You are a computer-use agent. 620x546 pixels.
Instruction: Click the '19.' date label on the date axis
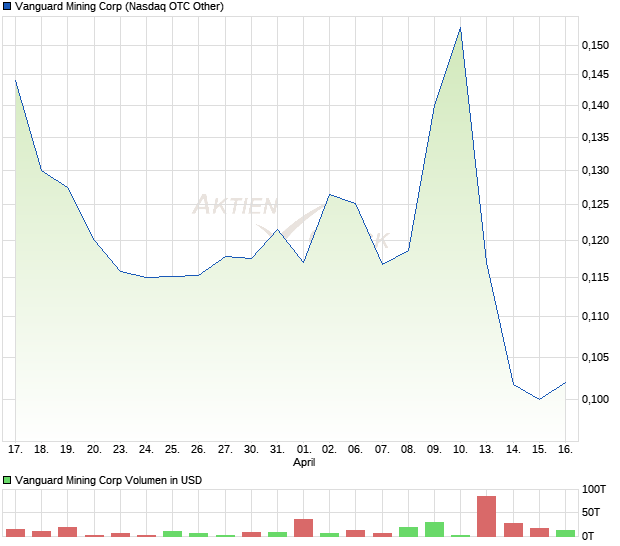67,449
